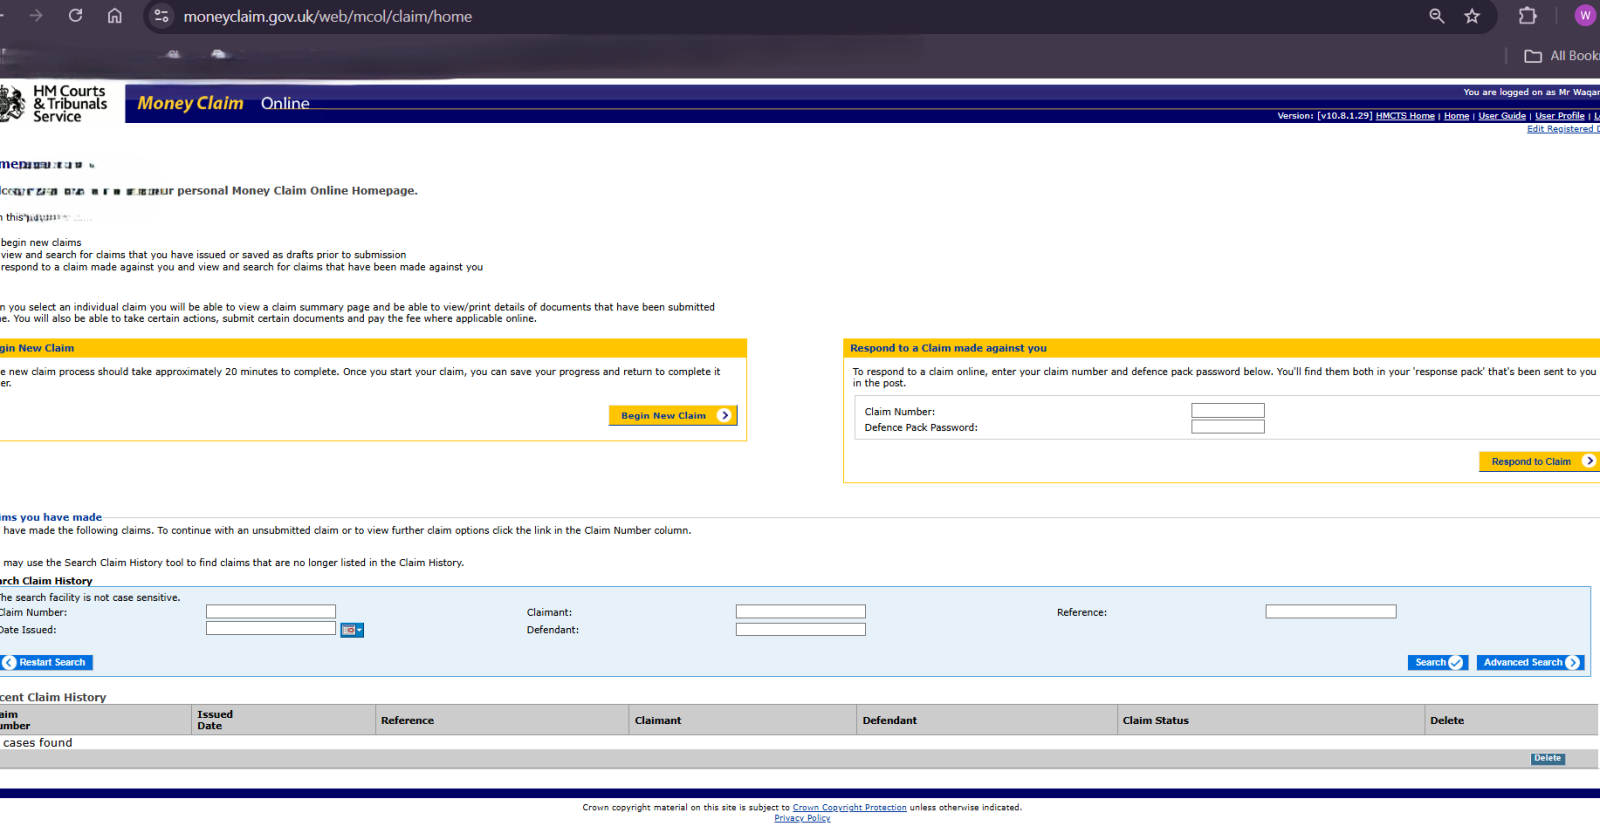Viewport: 1600px width, 833px height.
Task: Click the Respond to Claim button
Action: point(1539,461)
